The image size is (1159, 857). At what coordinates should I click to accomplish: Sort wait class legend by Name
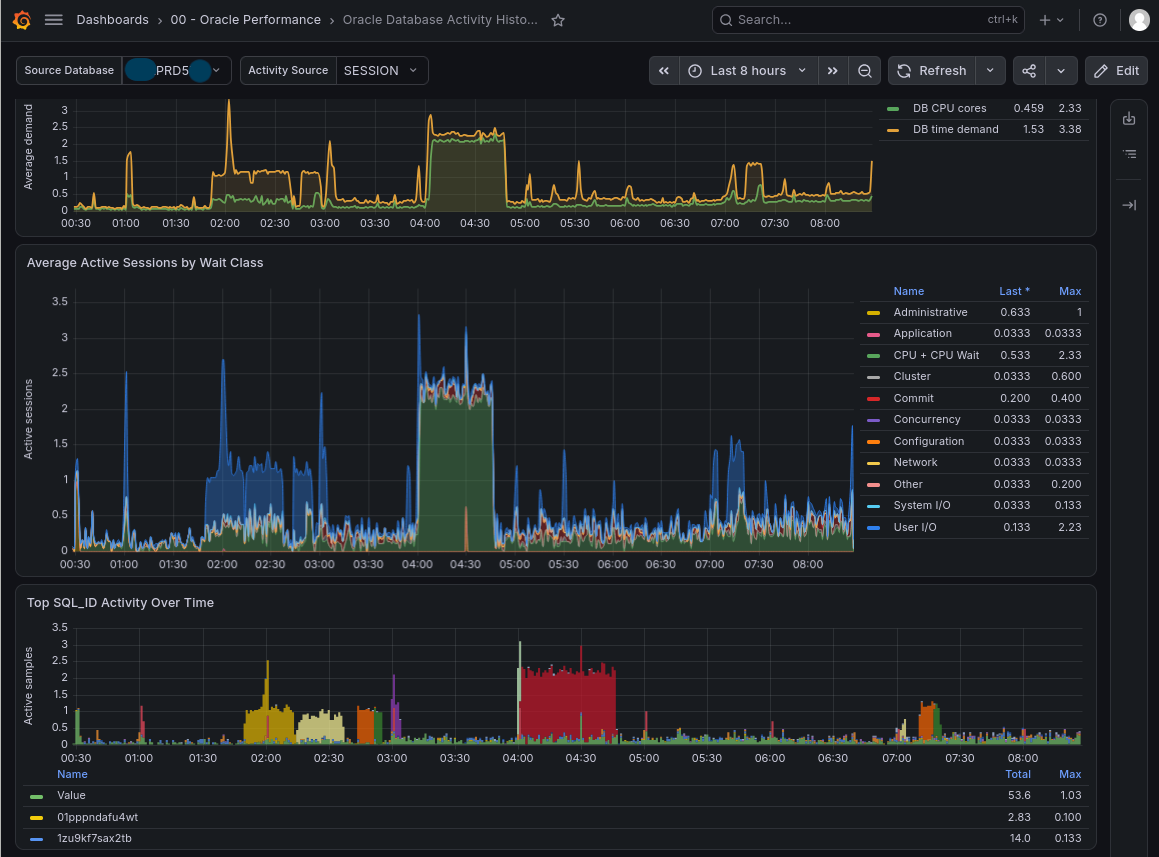coord(908,291)
